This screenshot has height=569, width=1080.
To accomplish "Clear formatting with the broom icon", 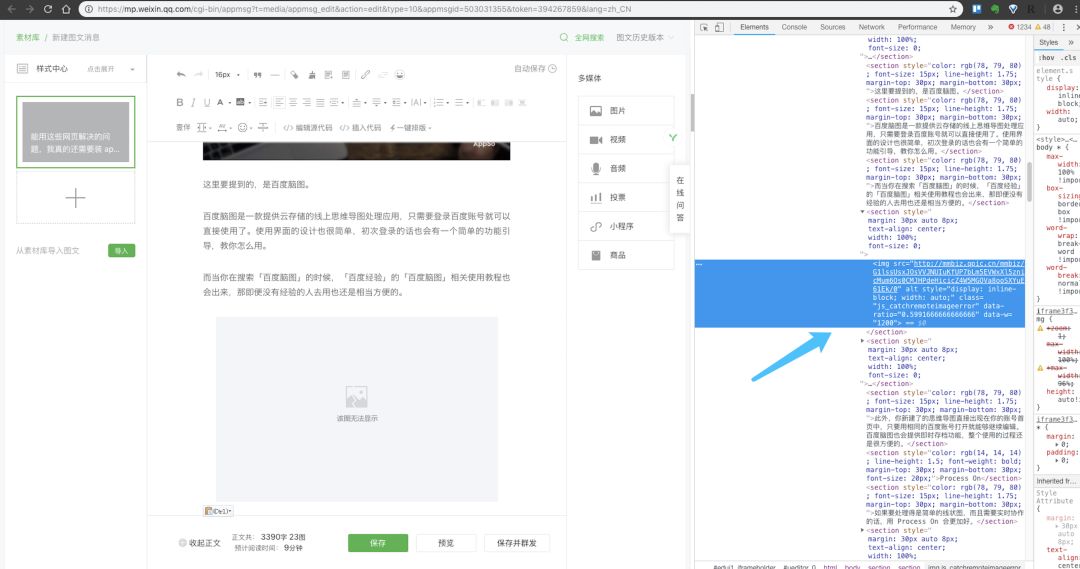I will (x=311, y=74).
